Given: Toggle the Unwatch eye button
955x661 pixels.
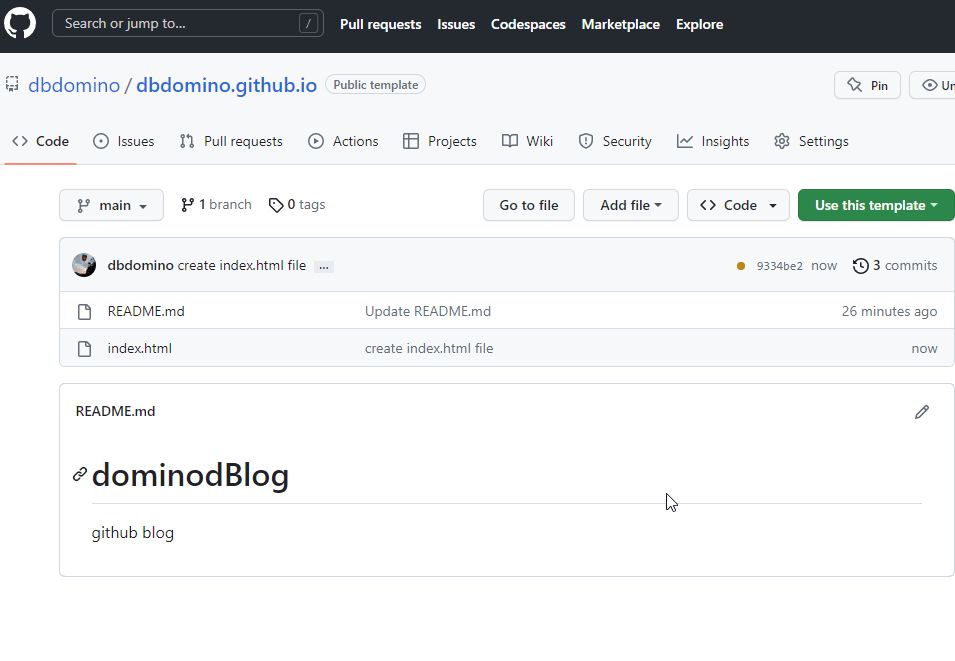Looking at the screenshot, I should click(932, 85).
